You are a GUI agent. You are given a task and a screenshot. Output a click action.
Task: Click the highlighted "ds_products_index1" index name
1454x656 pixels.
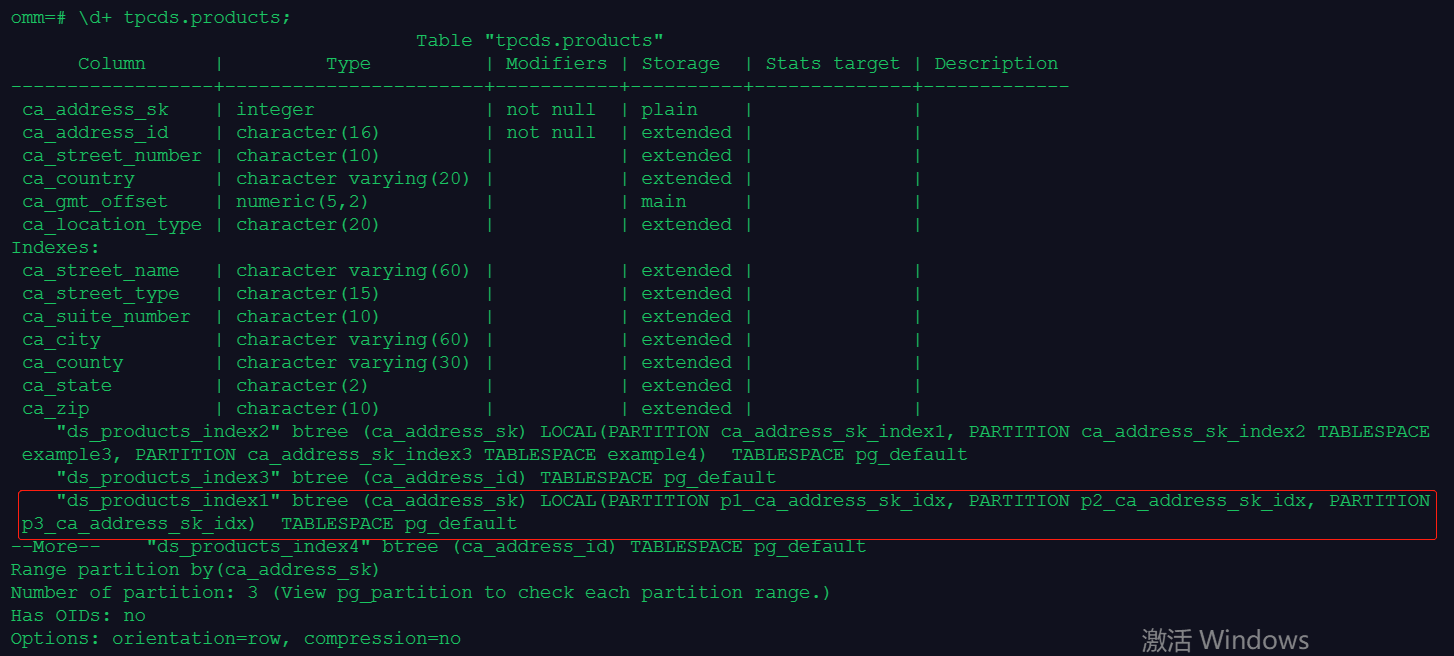click(x=168, y=501)
